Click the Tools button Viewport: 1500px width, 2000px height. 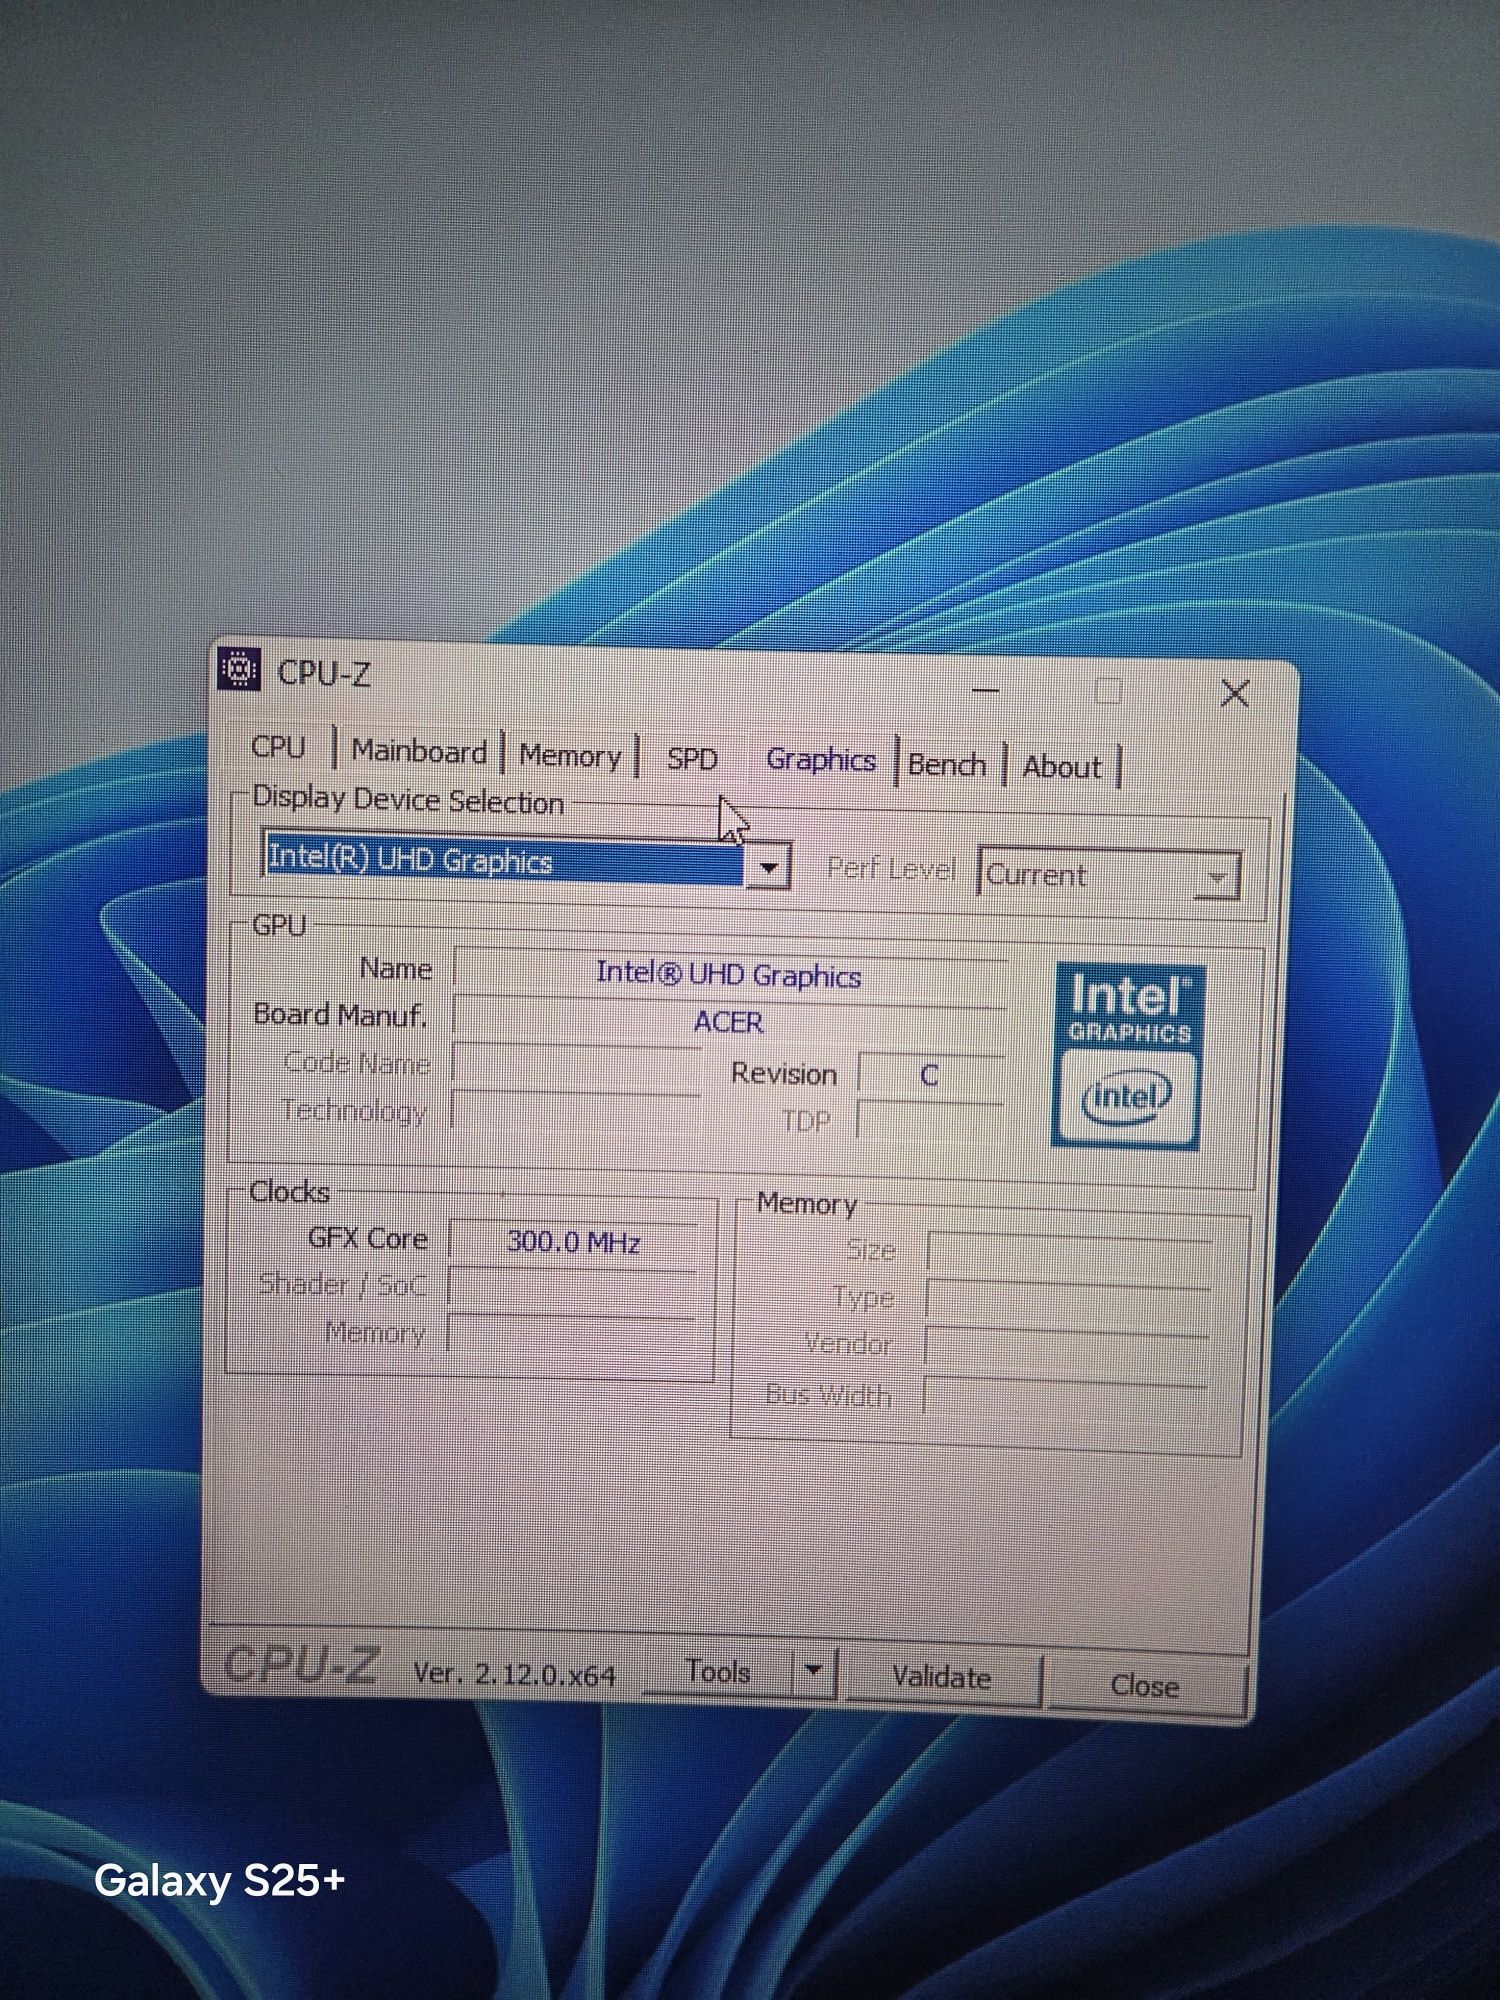pos(718,1672)
